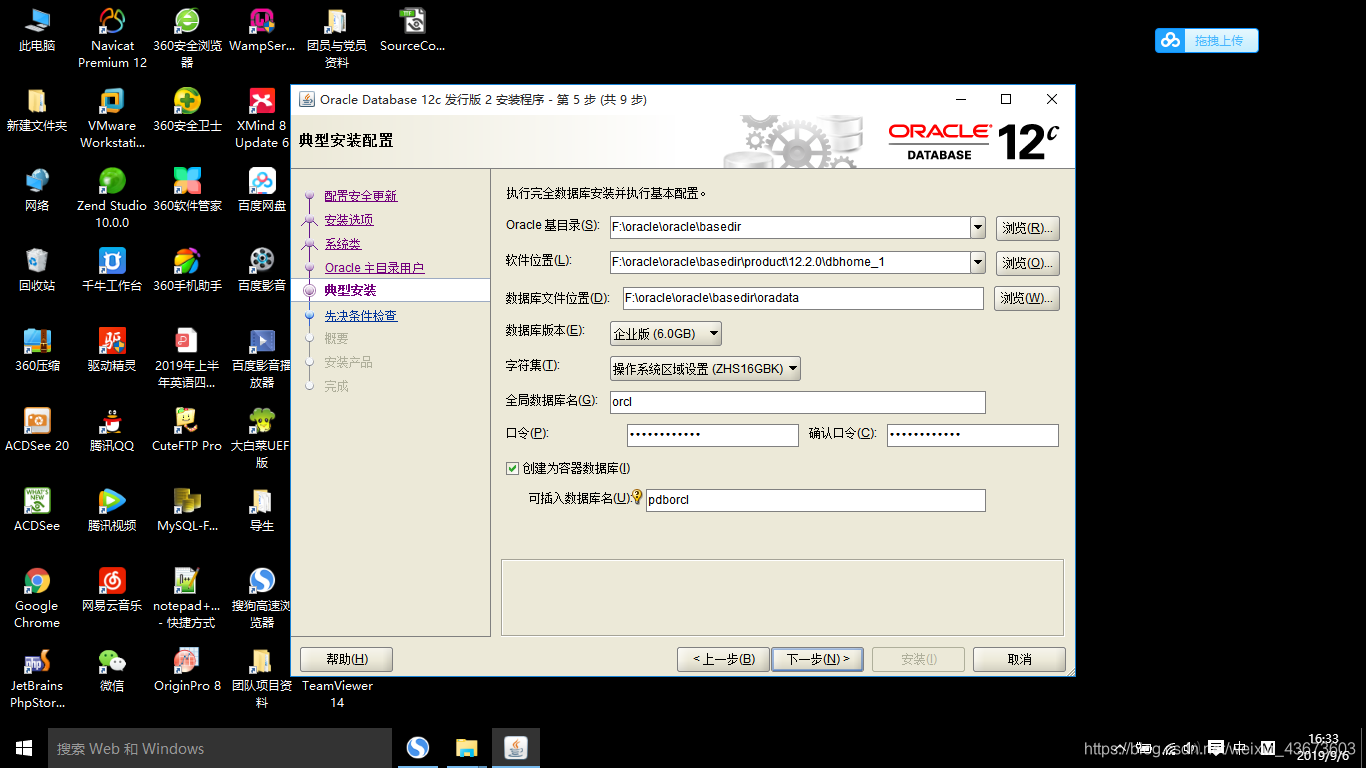Open the XMind 8 Update 6 icon
1366x768 pixels.
click(x=262, y=118)
